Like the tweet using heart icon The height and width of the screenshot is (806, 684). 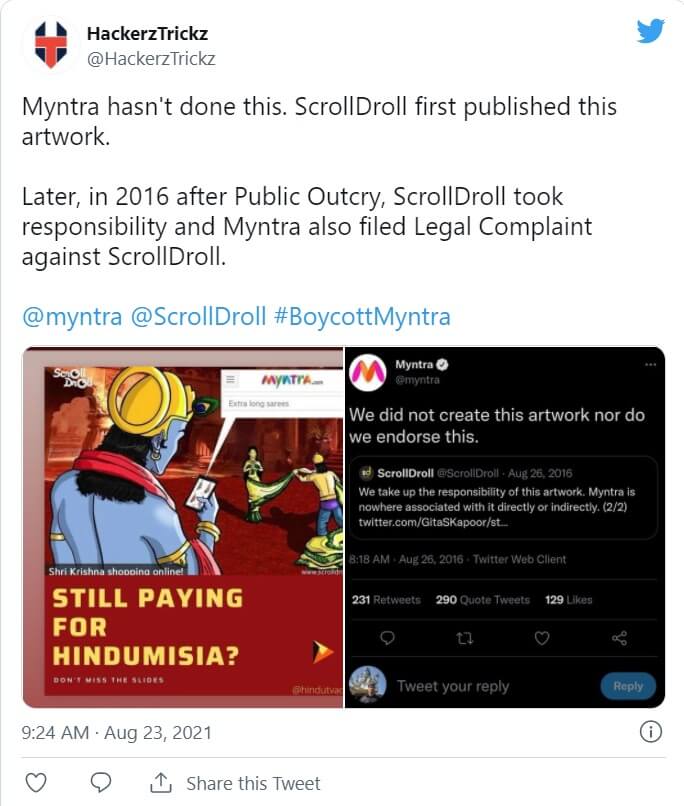point(36,782)
